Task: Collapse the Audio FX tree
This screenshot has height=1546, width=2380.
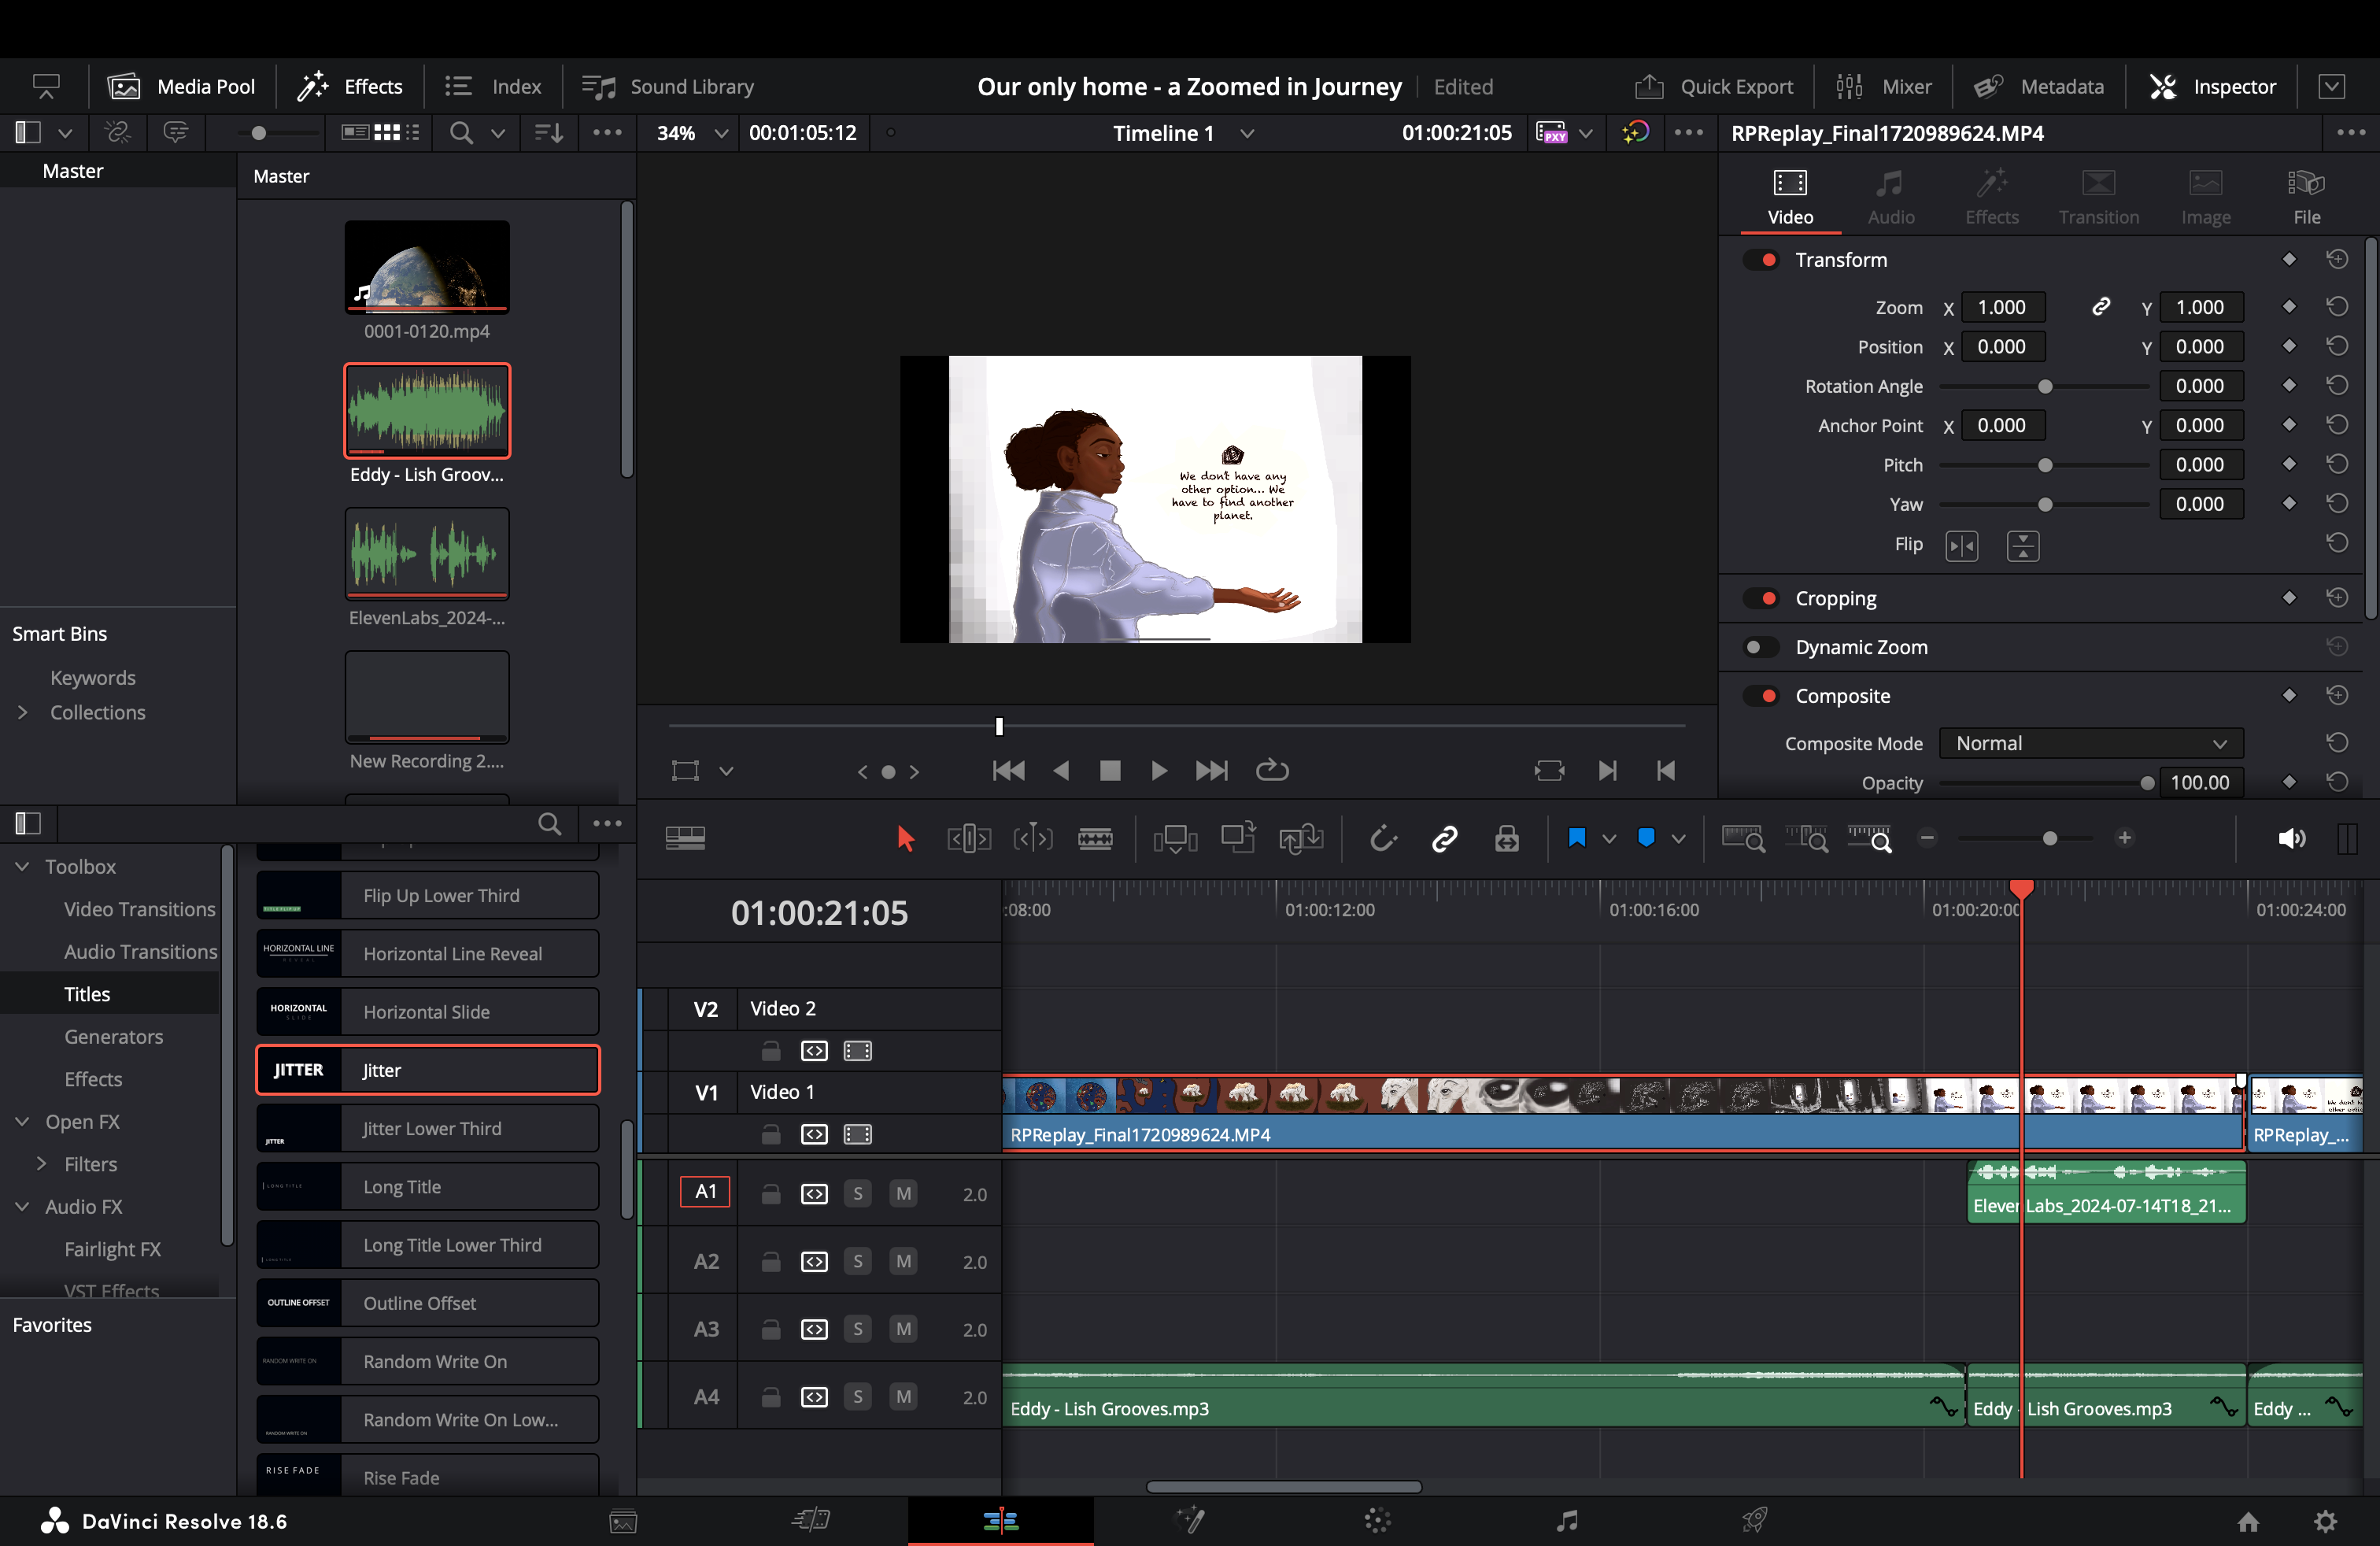Action: pyautogui.click(x=22, y=1206)
